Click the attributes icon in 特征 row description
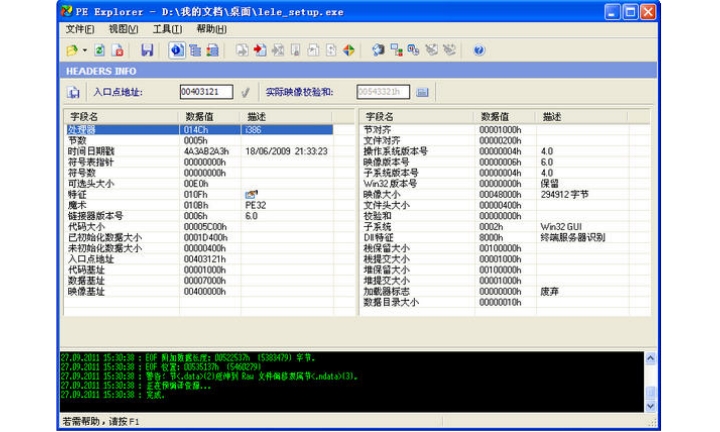 point(251,195)
